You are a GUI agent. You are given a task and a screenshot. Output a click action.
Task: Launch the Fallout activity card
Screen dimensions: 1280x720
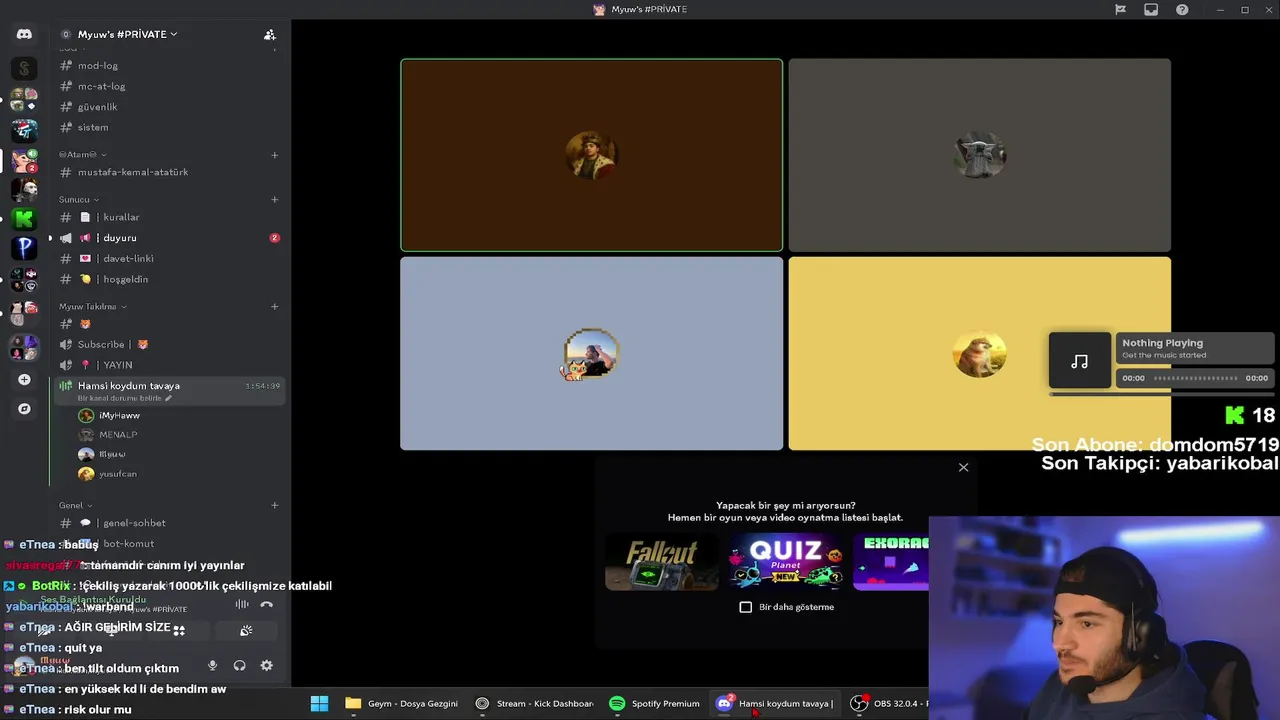point(661,563)
